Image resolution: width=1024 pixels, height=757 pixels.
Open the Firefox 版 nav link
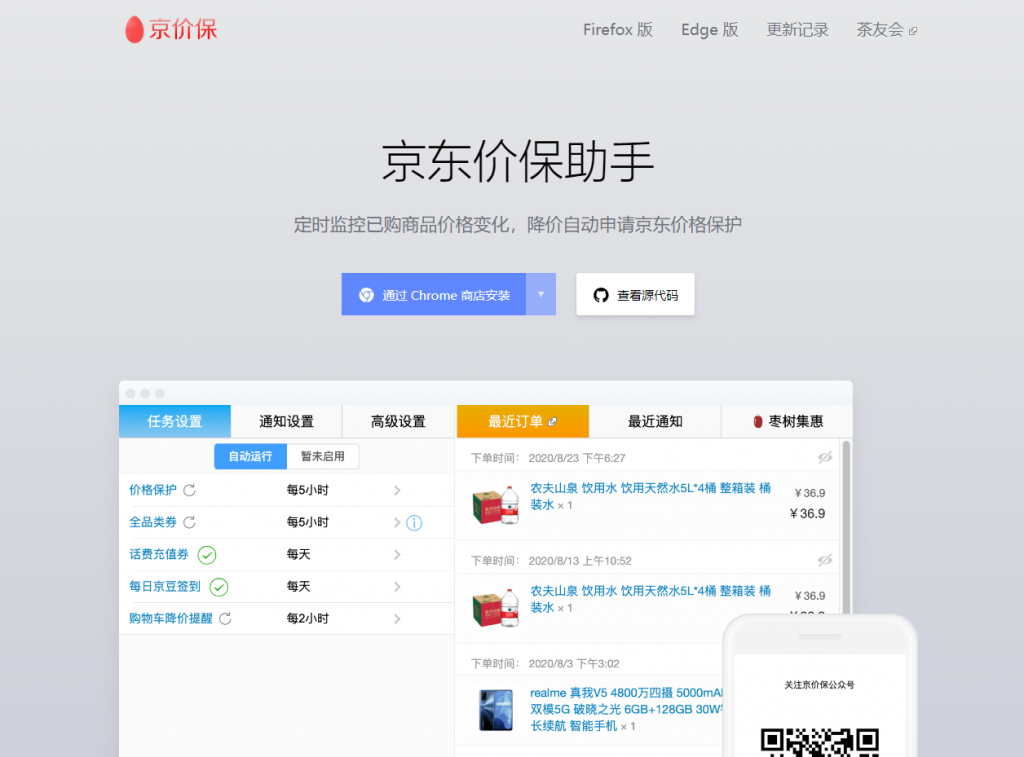point(618,29)
